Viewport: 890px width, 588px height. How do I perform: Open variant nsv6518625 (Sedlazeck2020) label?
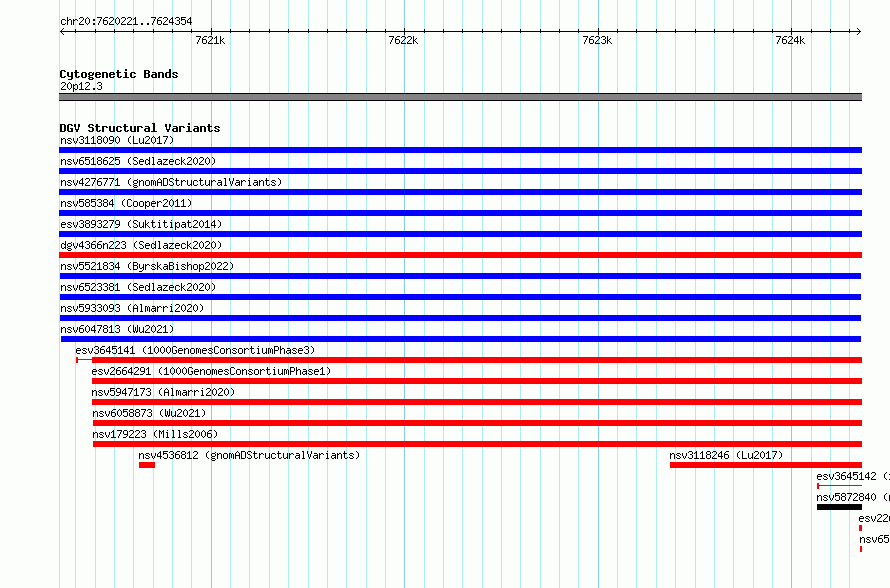pos(138,161)
